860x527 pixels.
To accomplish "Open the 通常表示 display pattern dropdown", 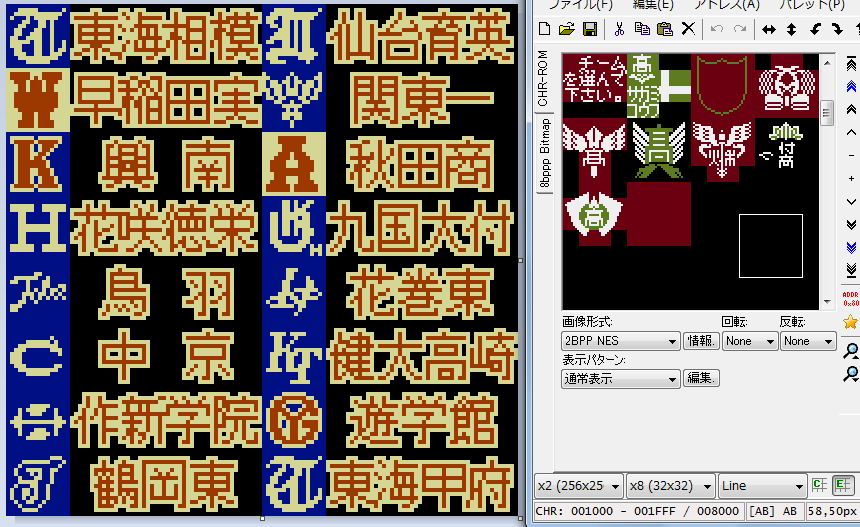I will pos(620,378).
